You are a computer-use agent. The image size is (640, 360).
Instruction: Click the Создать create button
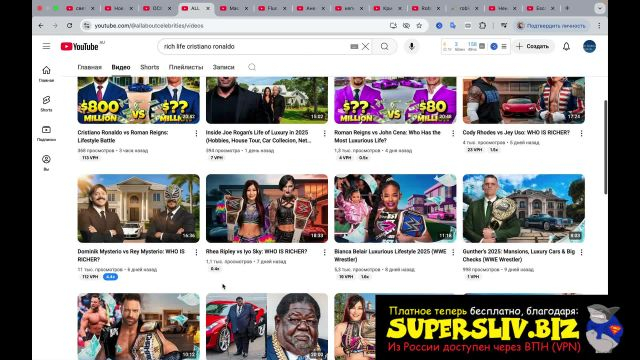533,47
